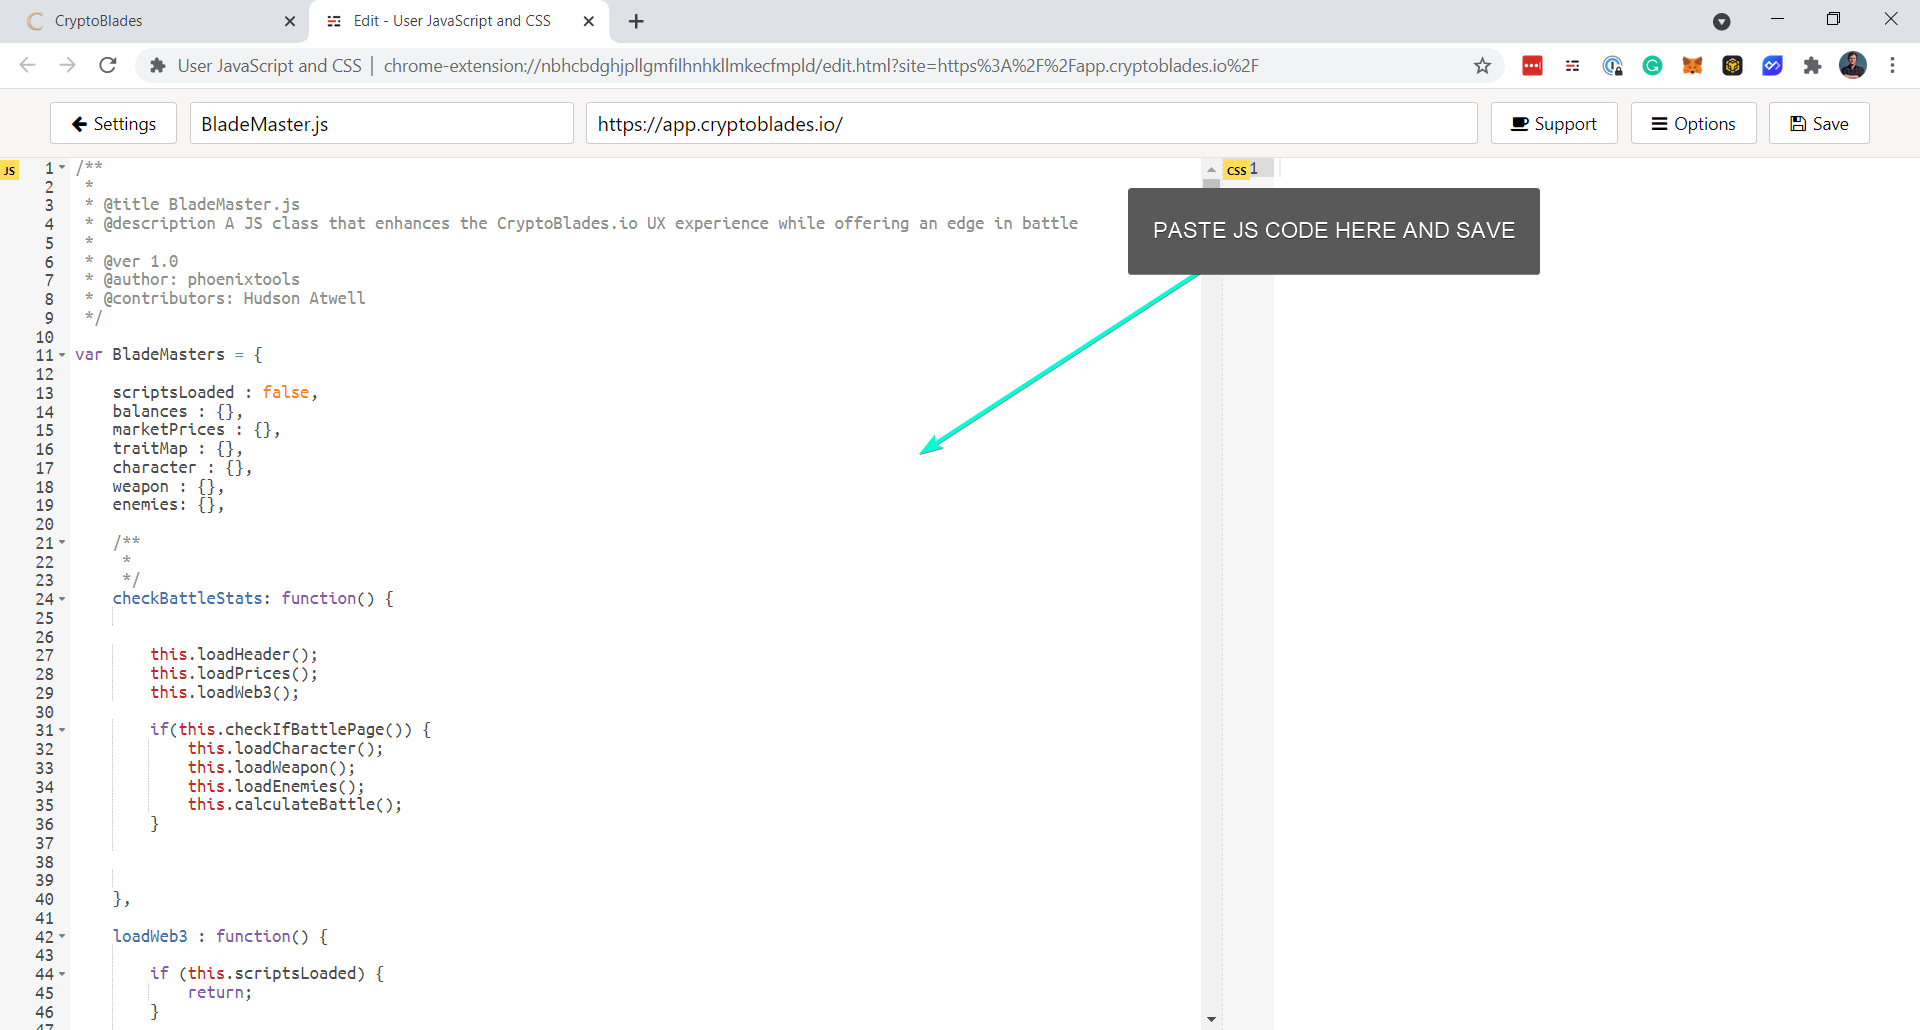
Task: Go back using the browser back arrow
Action: (x=27, y=66)
